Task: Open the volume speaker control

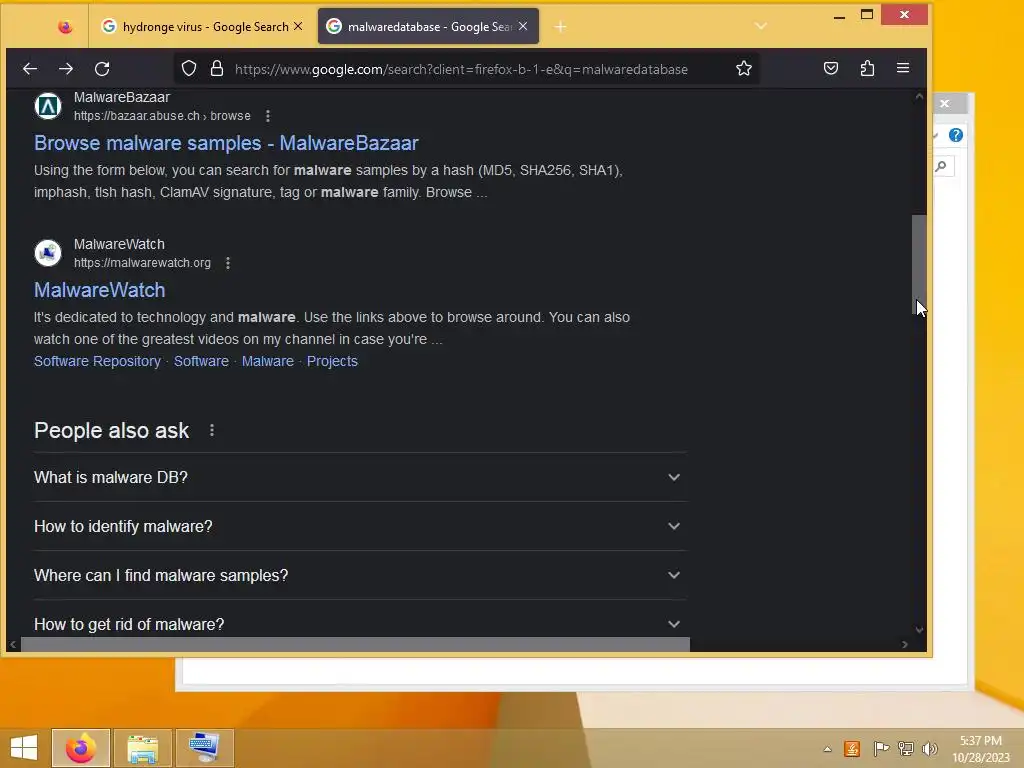Action: click(x=929, y=748)
